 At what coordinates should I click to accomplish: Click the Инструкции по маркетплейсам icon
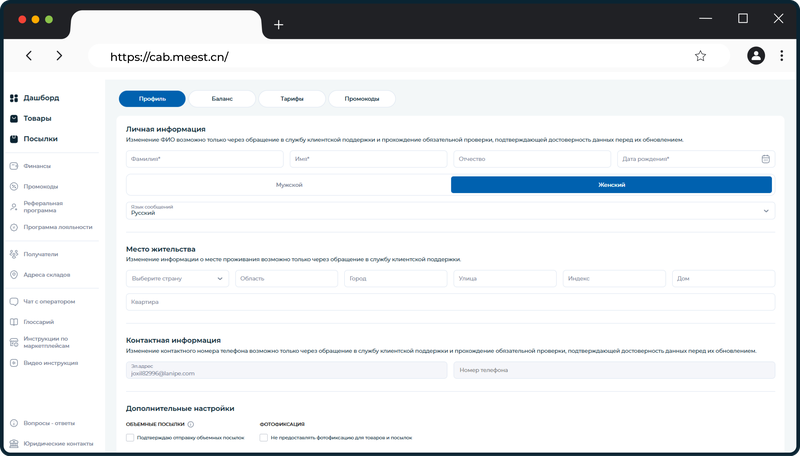(14, 342)
